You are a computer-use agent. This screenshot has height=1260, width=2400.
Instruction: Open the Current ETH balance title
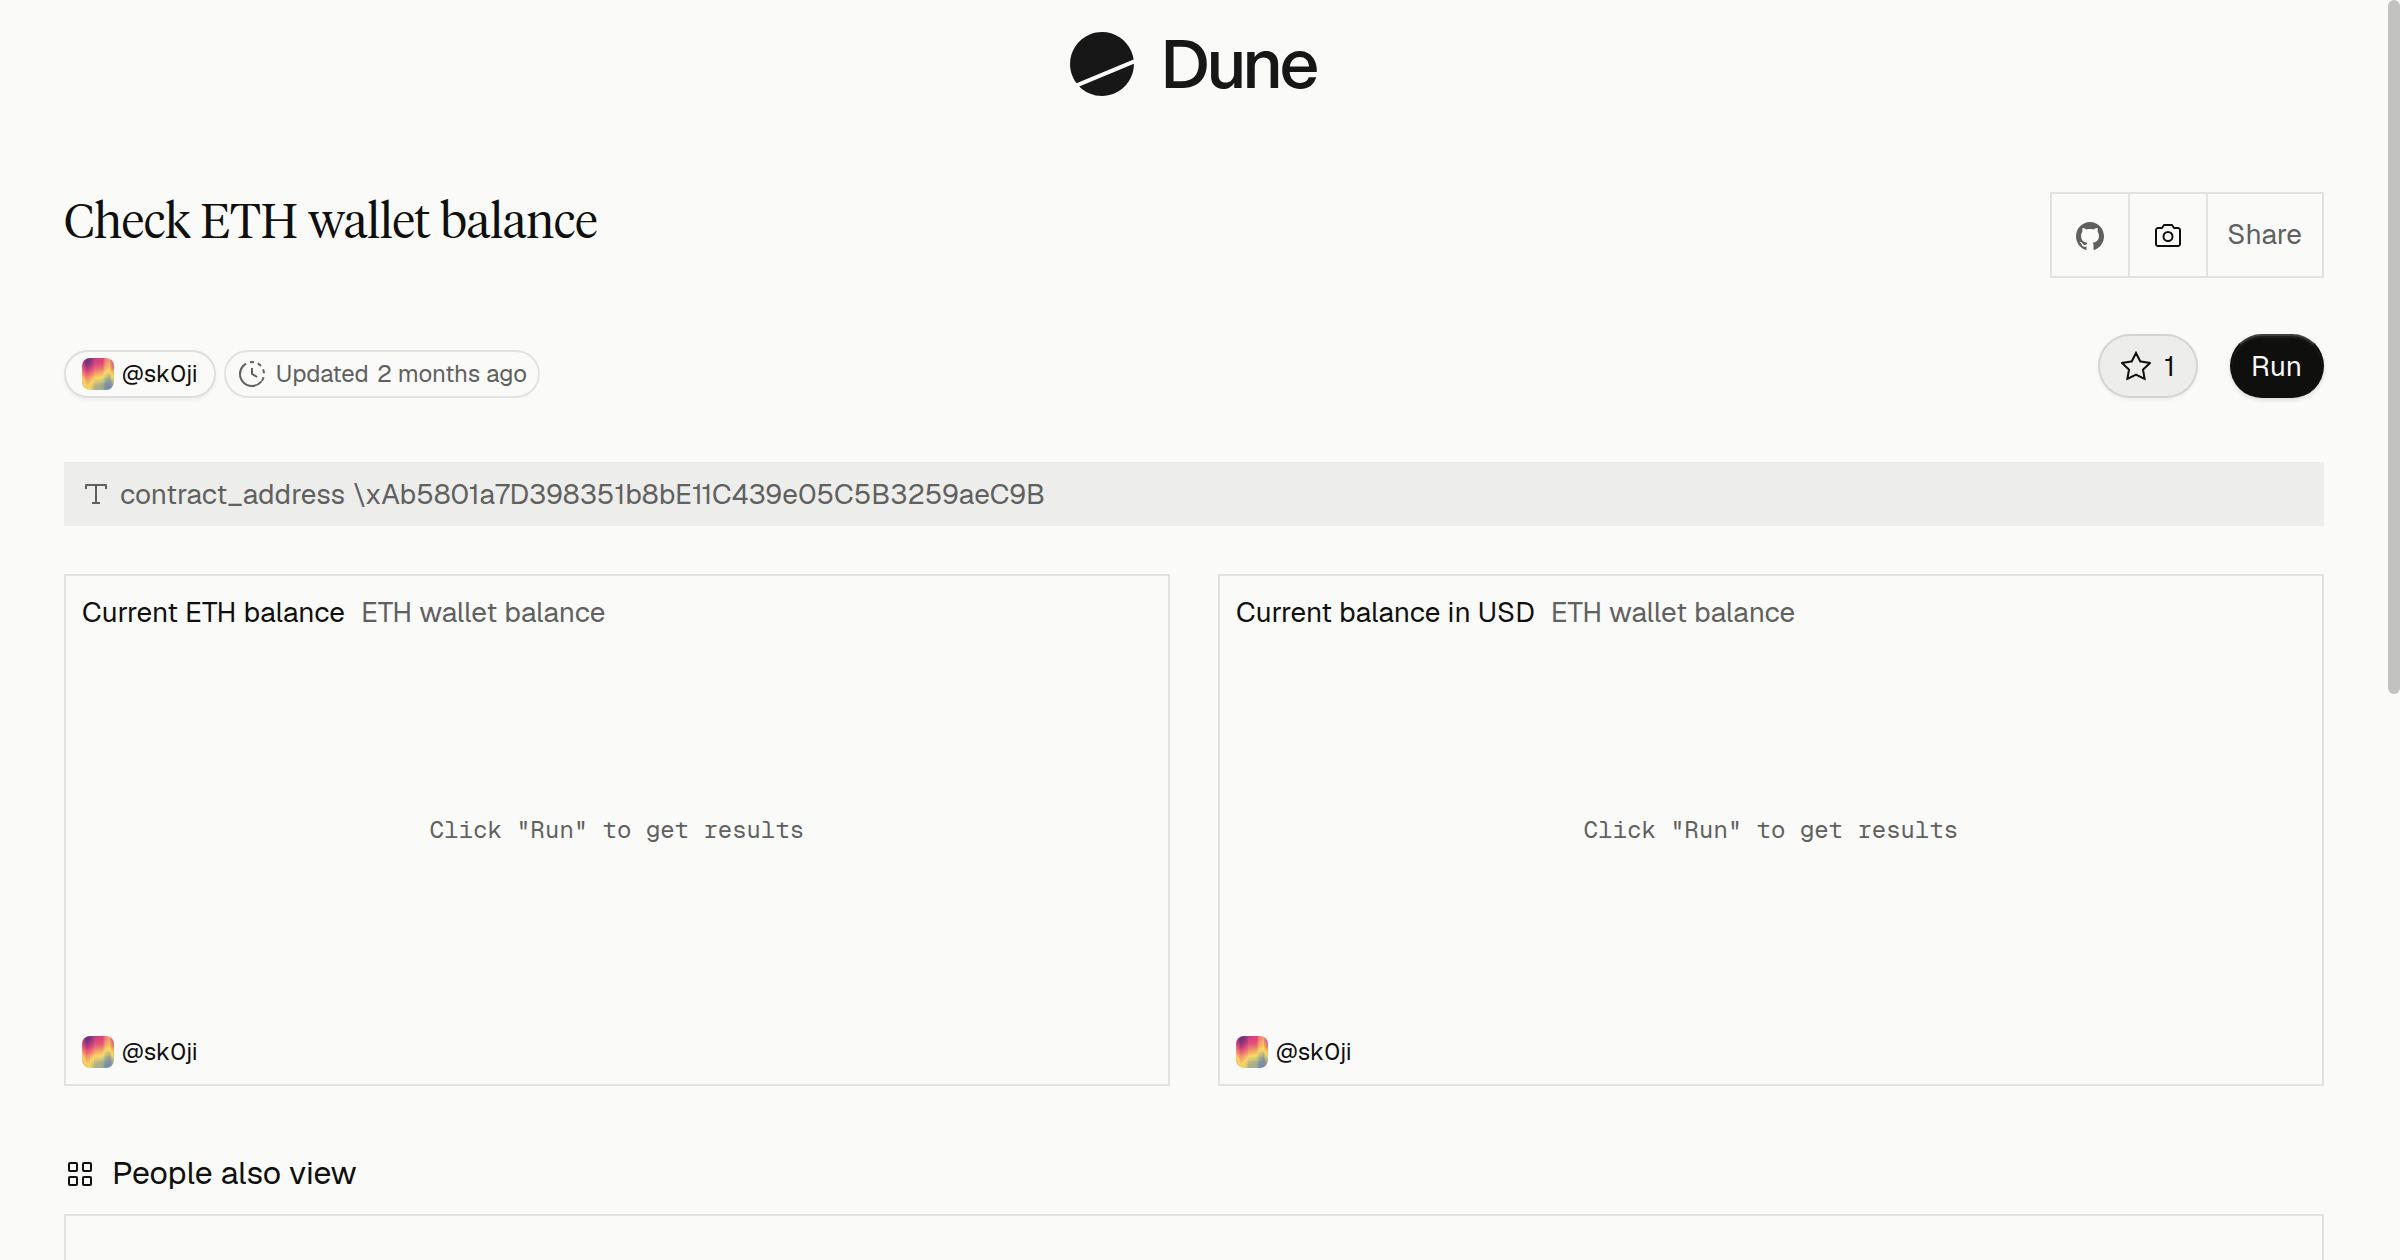pyautogui.click(x=213, y=612)
